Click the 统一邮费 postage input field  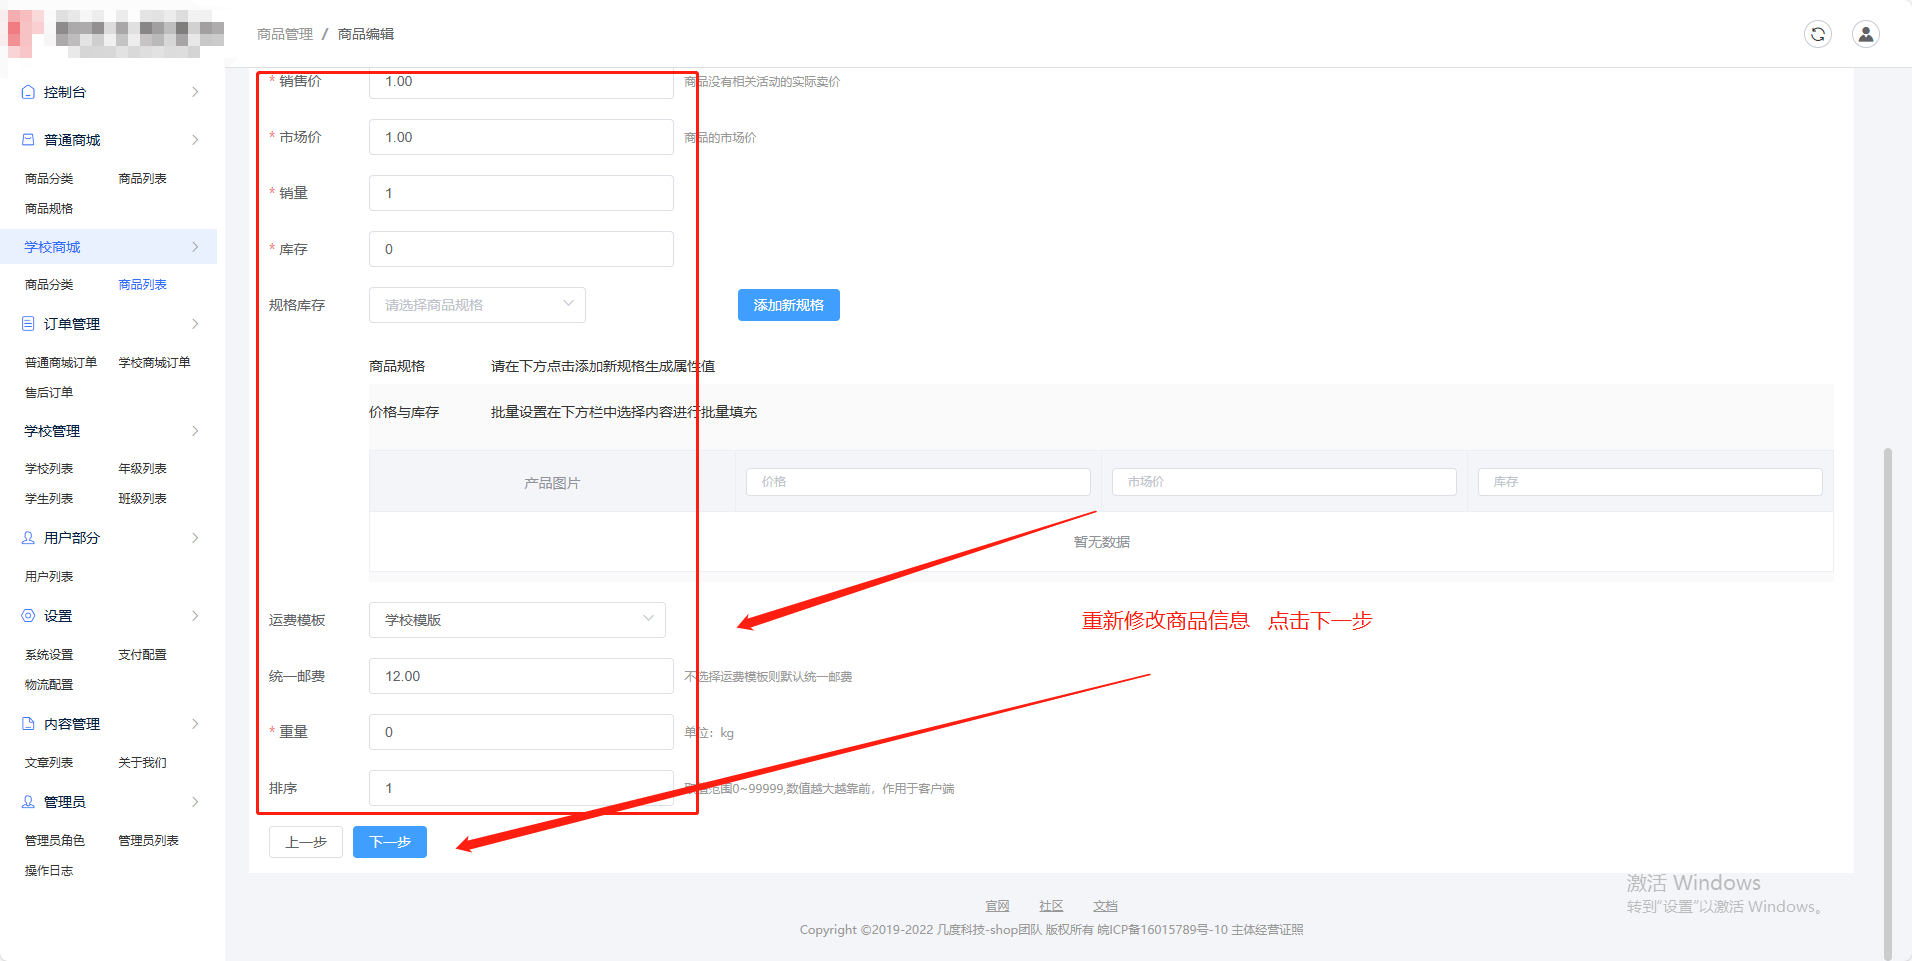coord(520,675)
